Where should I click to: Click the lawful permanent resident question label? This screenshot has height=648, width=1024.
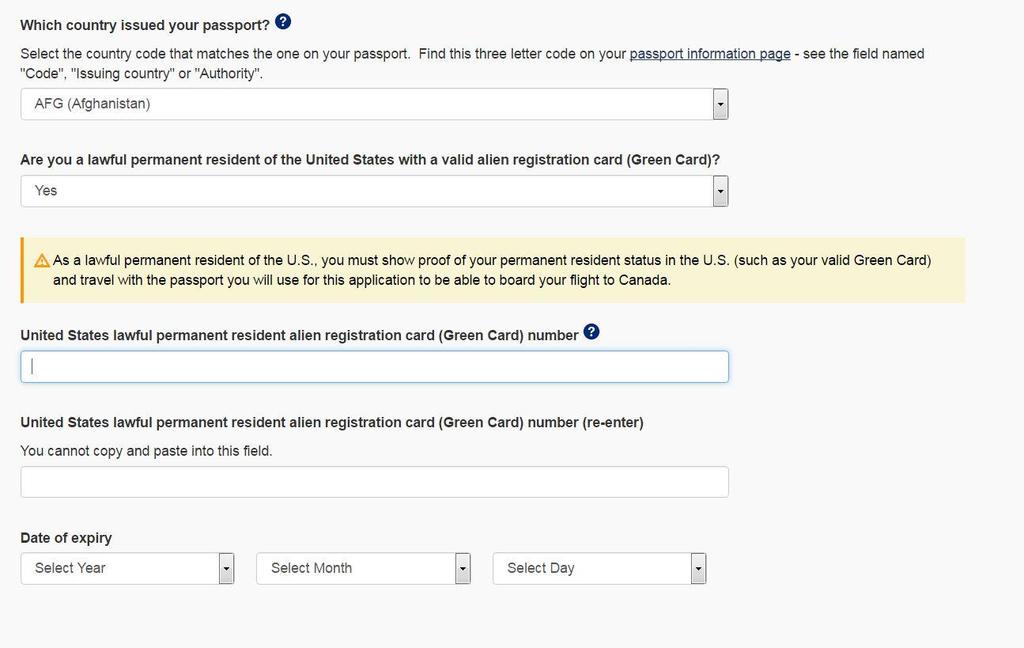click(370, 160)
